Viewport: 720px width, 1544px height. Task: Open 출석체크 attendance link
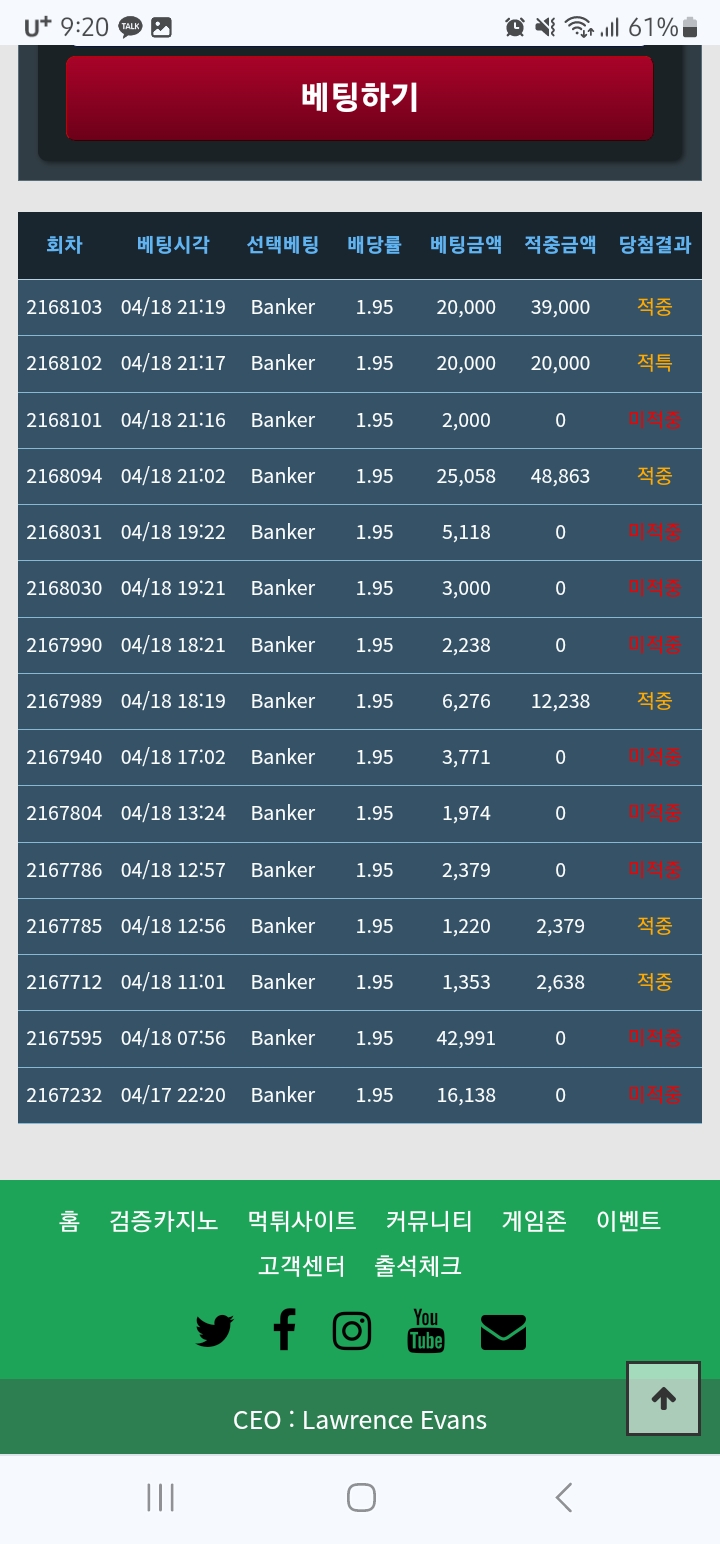(418, 1266)
